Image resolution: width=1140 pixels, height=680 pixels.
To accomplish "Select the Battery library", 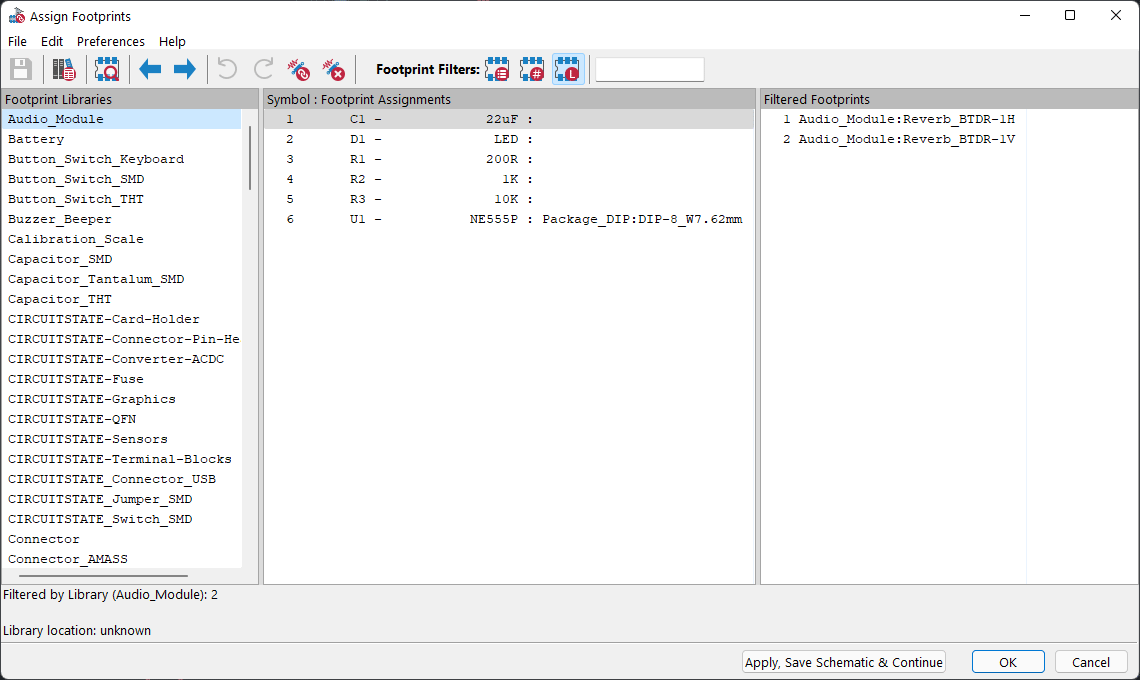I will click(x=121, y=139).
